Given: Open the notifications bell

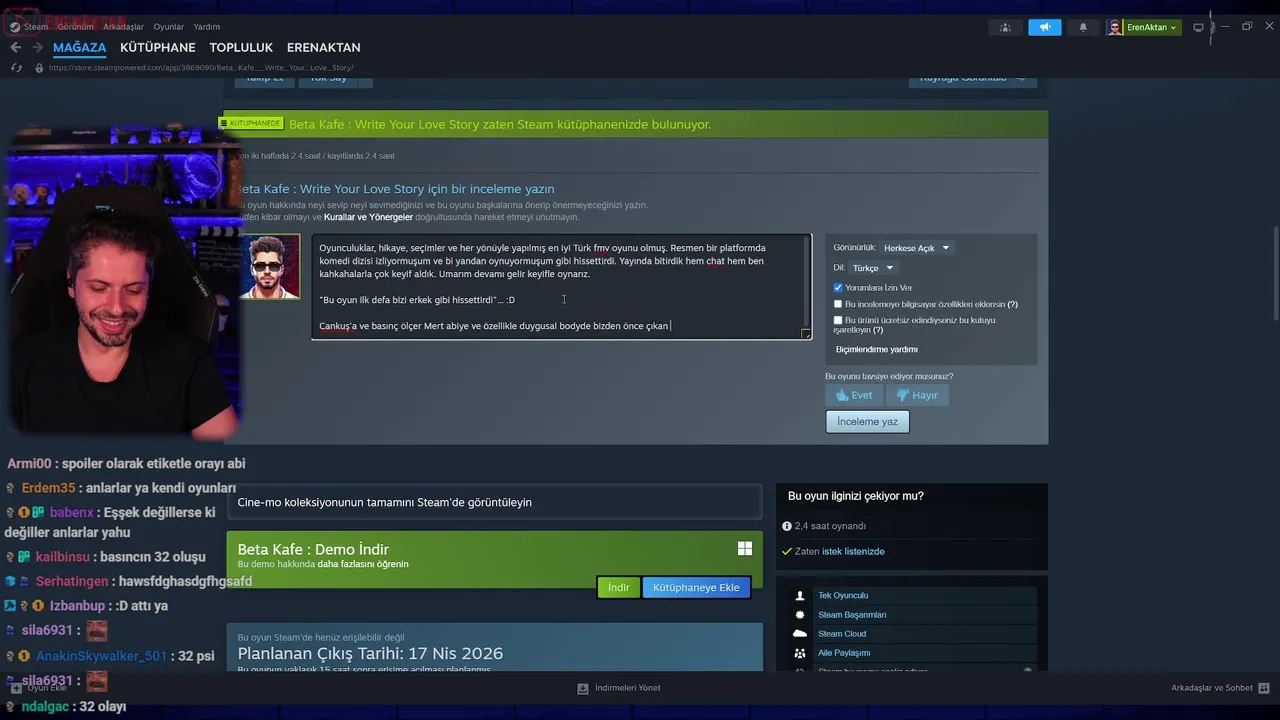Looking at the screenshot, I should coord(1083,27).
